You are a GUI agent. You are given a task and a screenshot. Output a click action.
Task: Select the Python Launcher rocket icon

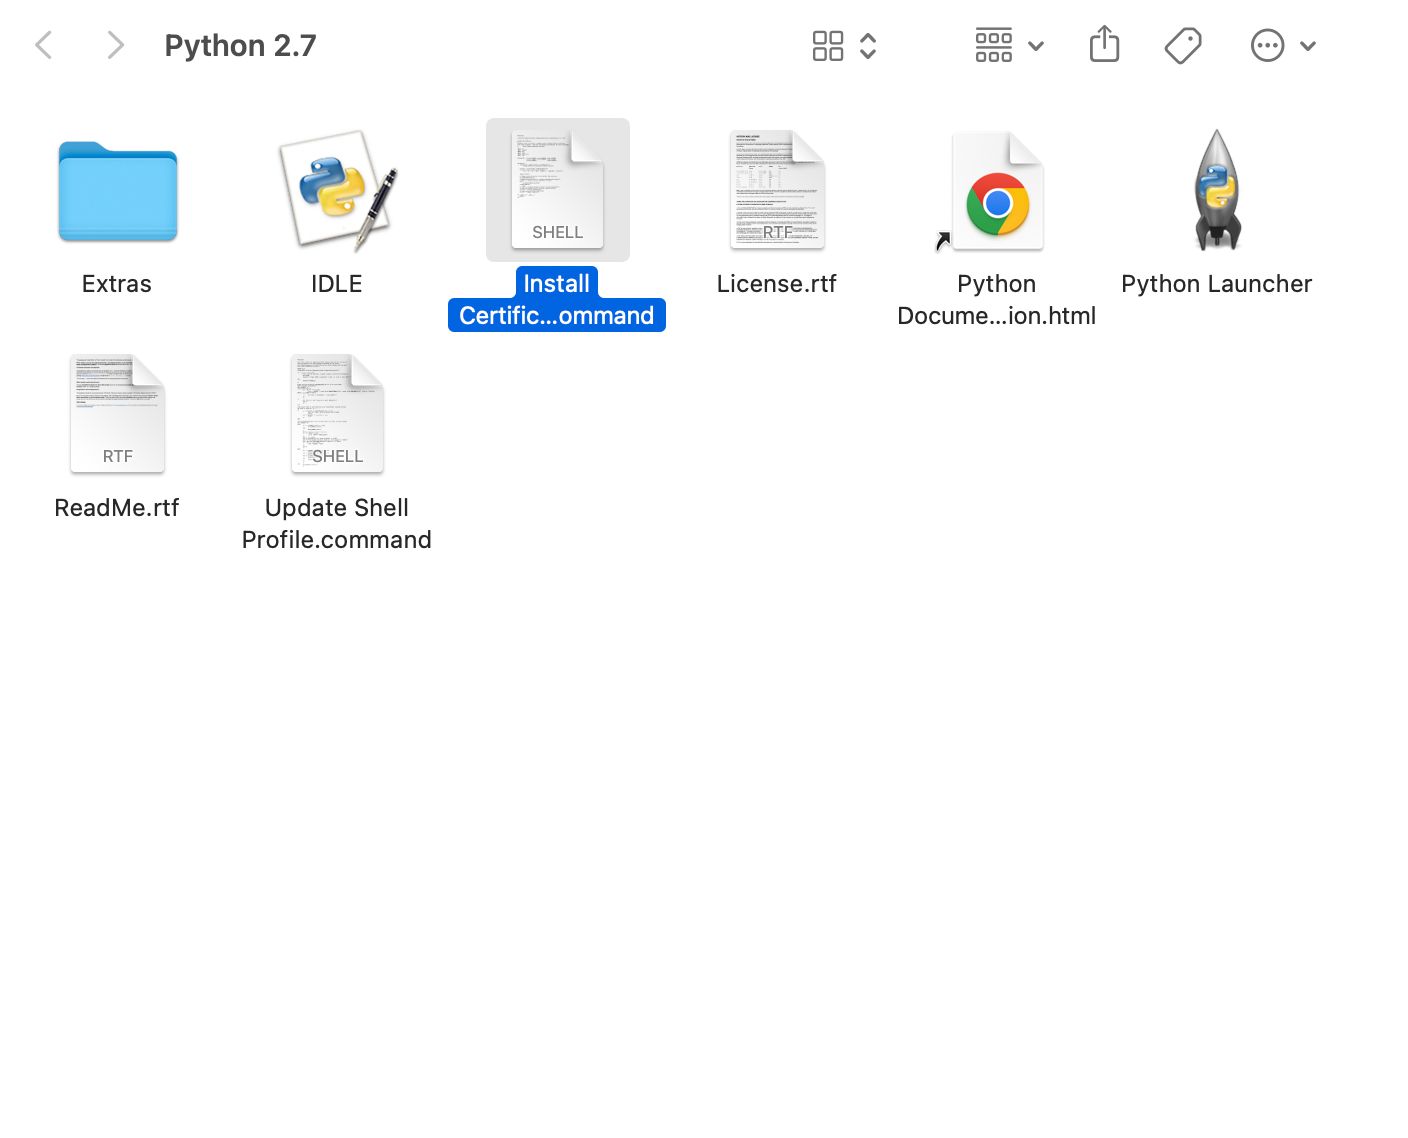pos(1217,190)
